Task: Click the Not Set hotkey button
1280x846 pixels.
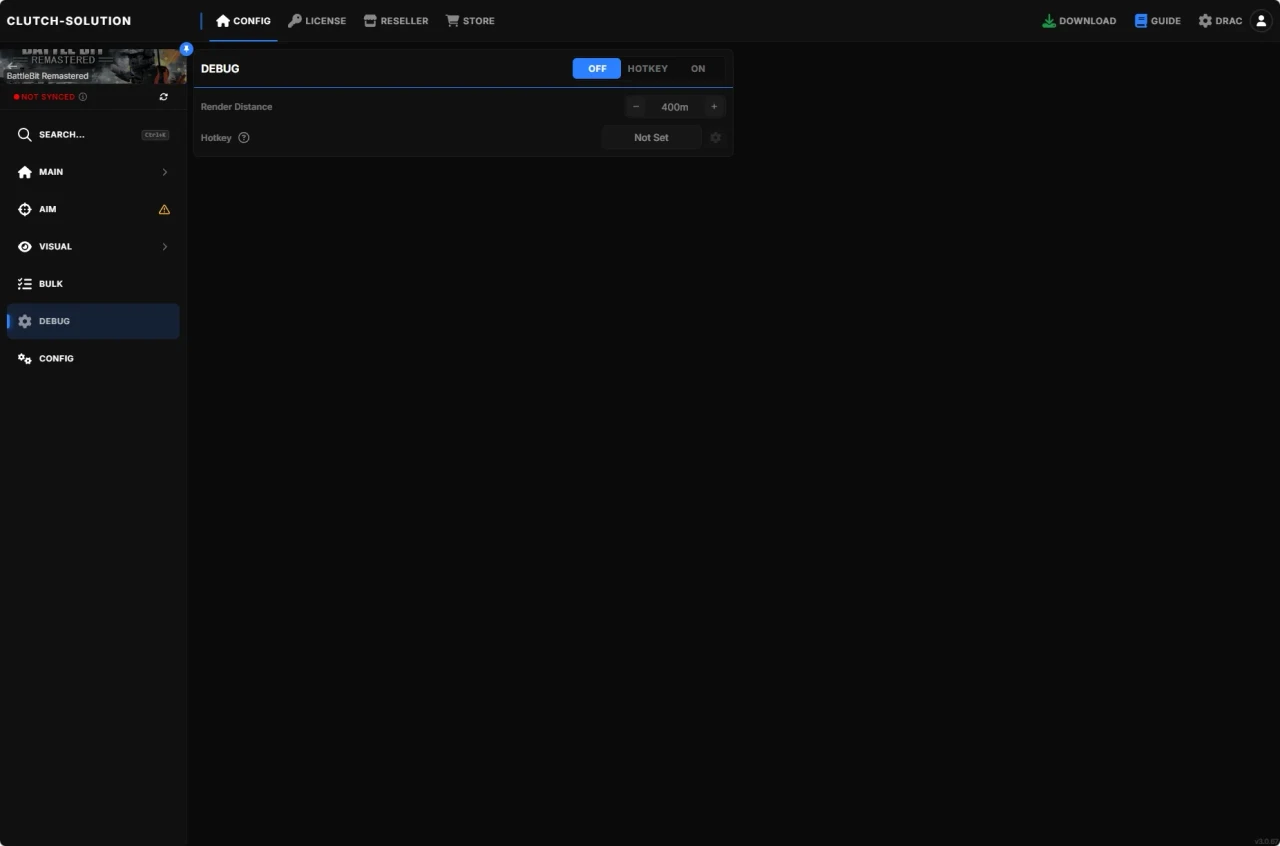Action: pyautogui.click(x=651, y=138)
